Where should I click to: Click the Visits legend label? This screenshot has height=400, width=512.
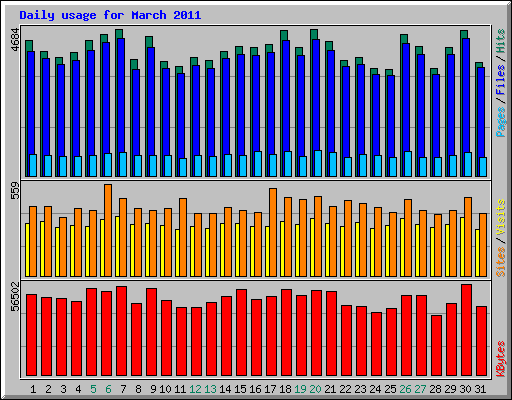click(x=500, y=217)
